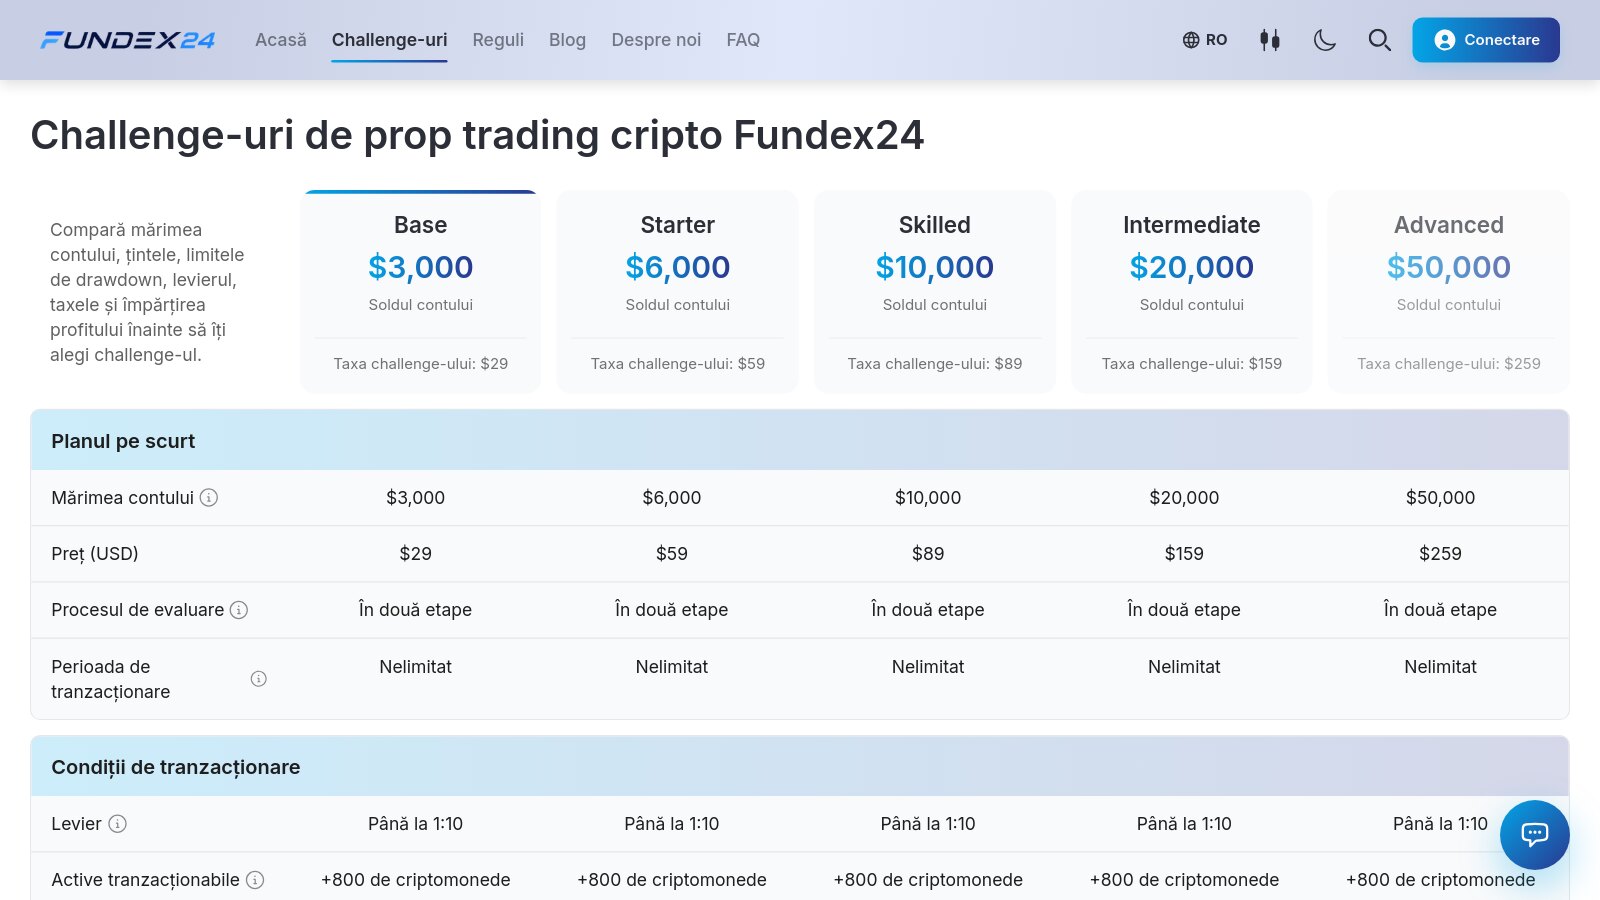Open the FAQ link

pyautogui.click(x=743, y=40)
